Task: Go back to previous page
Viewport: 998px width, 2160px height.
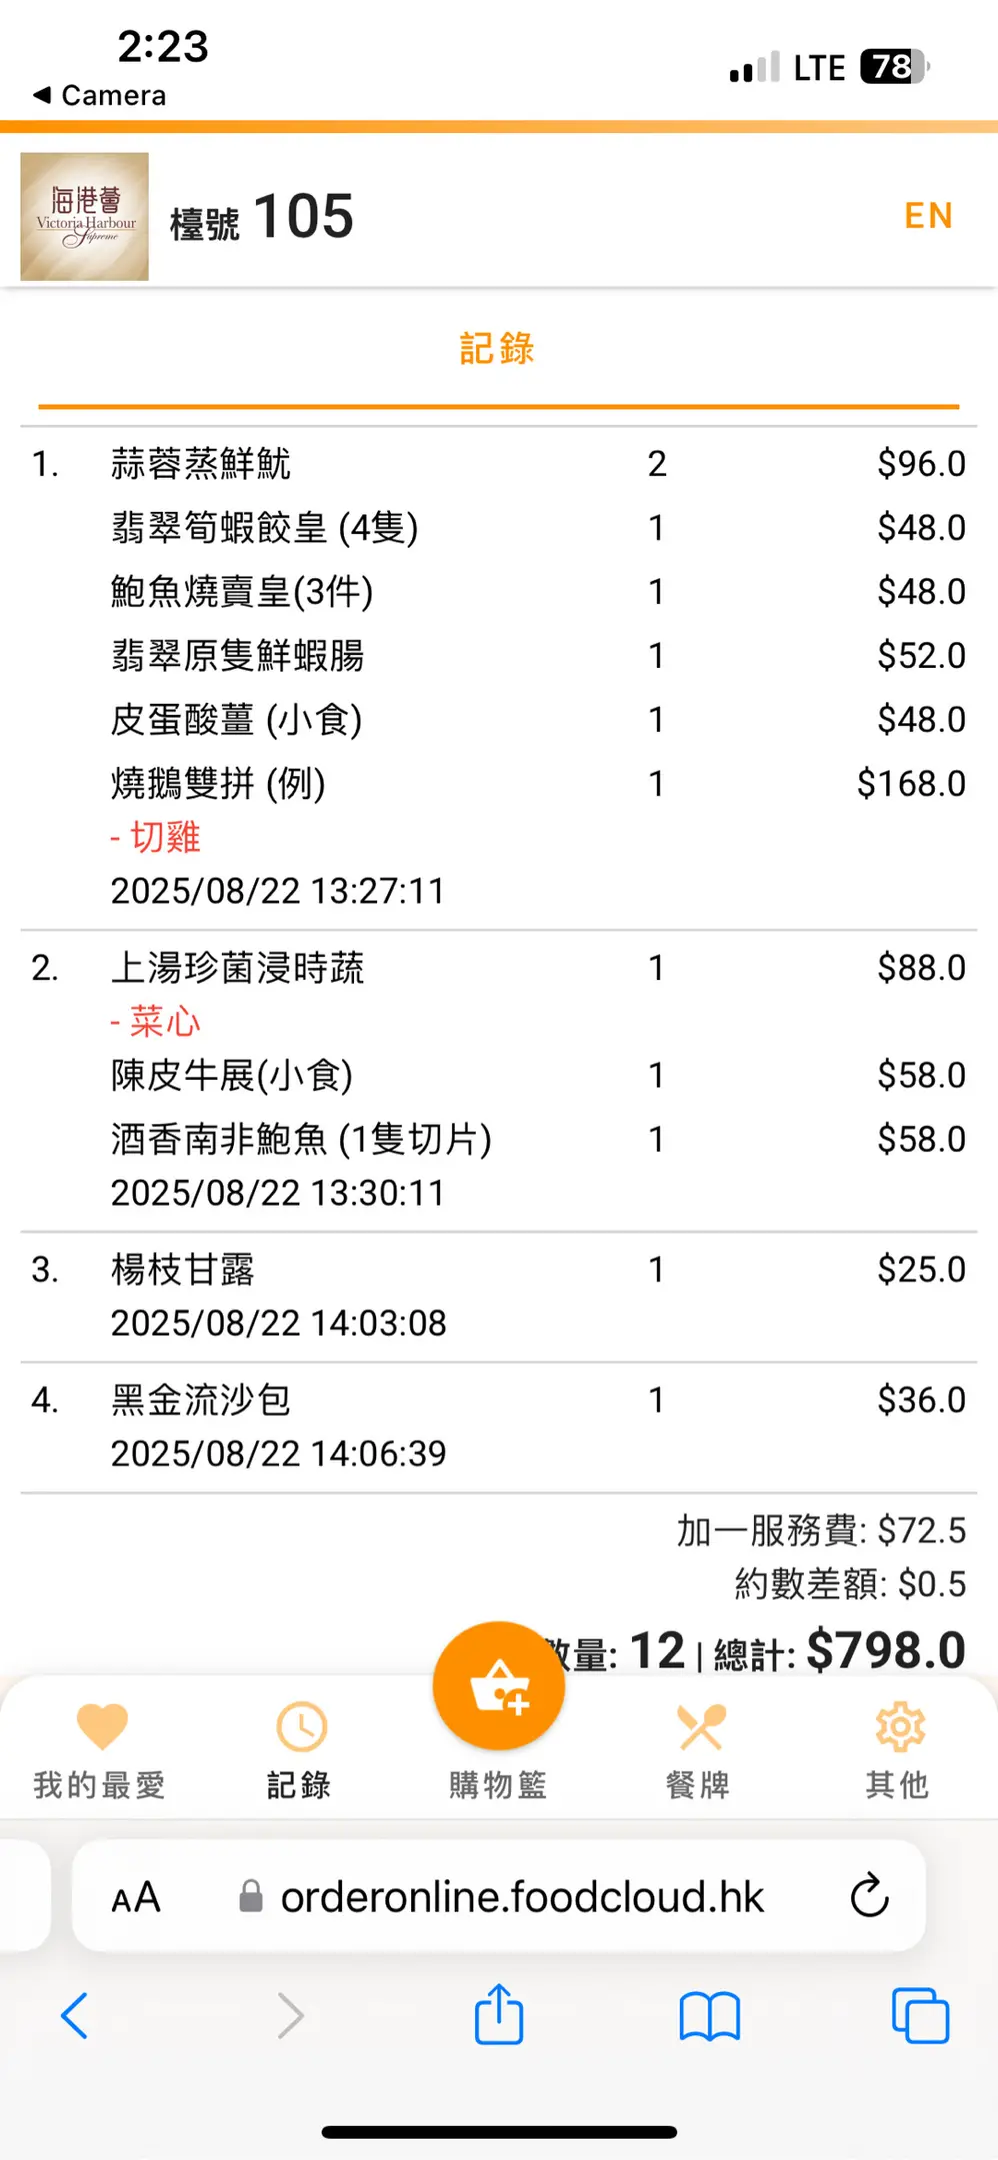Action: (75, 2015)
